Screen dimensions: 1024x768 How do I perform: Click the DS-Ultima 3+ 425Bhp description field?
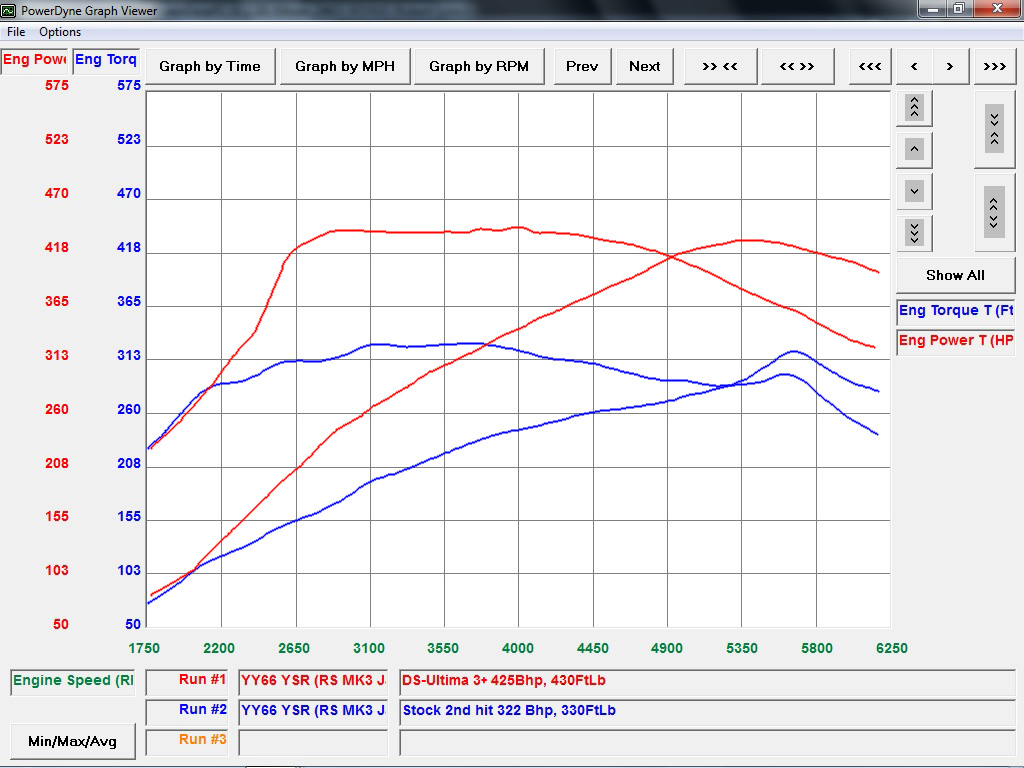pyautogui.click(x=707, y=681)
